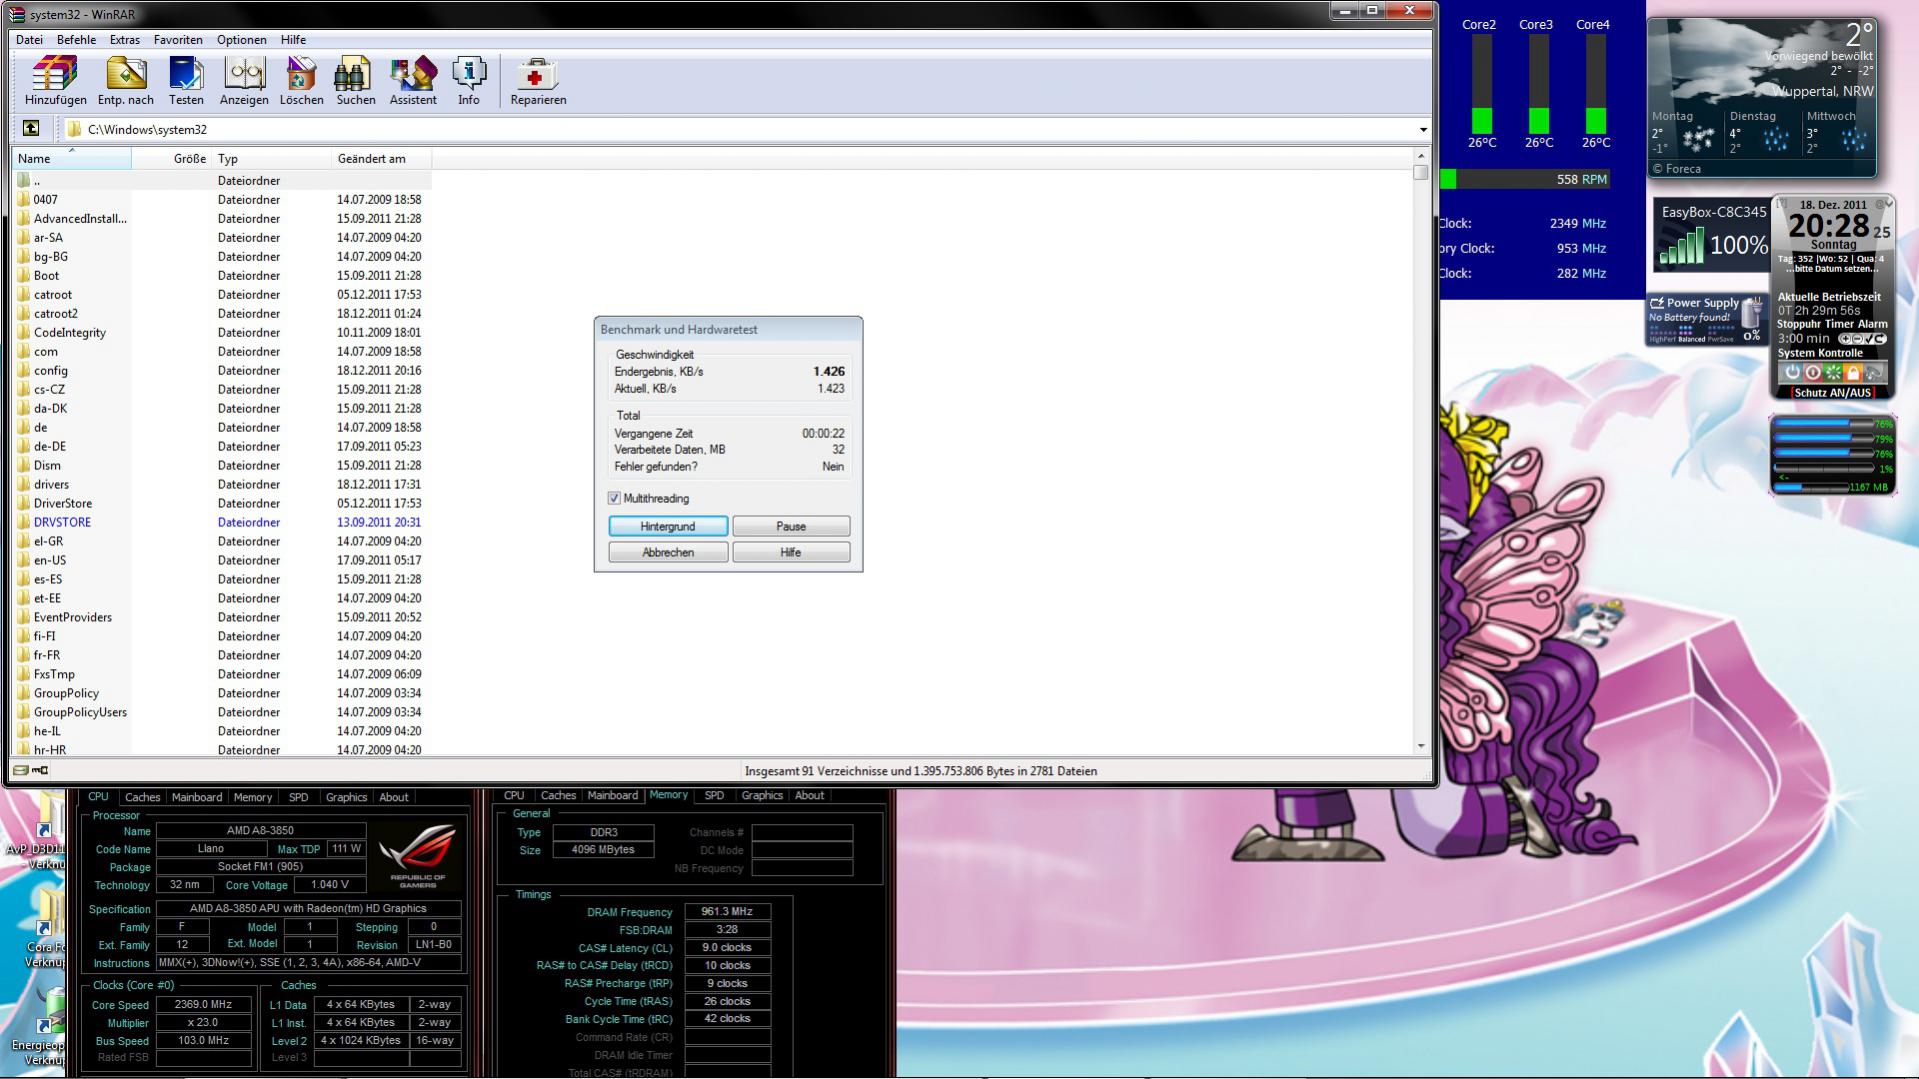Image resolution: width=1919 pixels, height=1079 pixels.
Task: Click the timer plus icon in the clock widget
Action: coord(1845,339)
